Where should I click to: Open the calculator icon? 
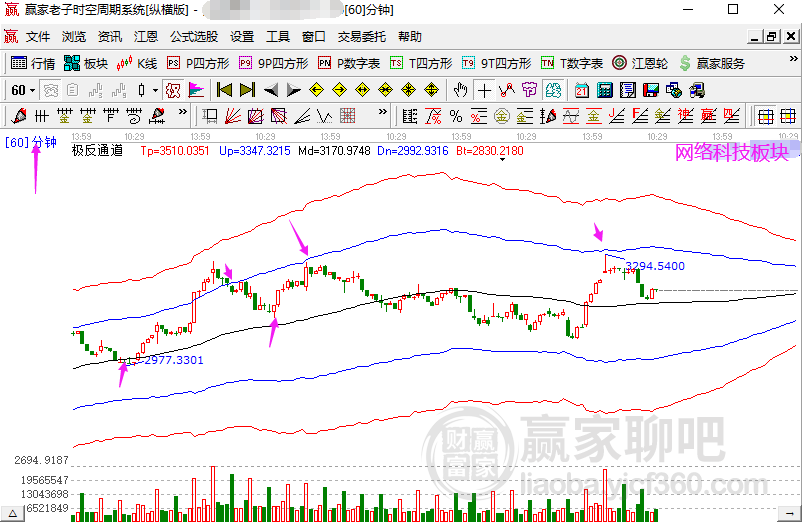(x=605, y=90)
